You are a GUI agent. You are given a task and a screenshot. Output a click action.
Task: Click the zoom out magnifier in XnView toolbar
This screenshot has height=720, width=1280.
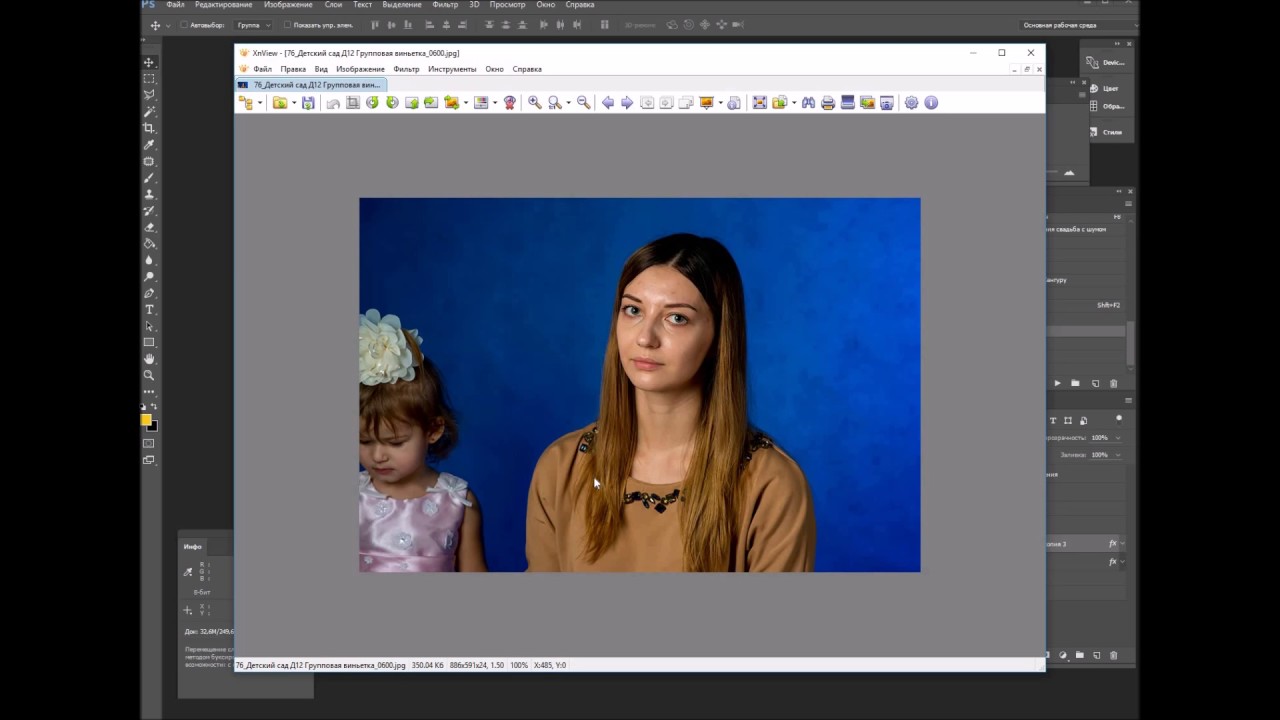point(583,103)
